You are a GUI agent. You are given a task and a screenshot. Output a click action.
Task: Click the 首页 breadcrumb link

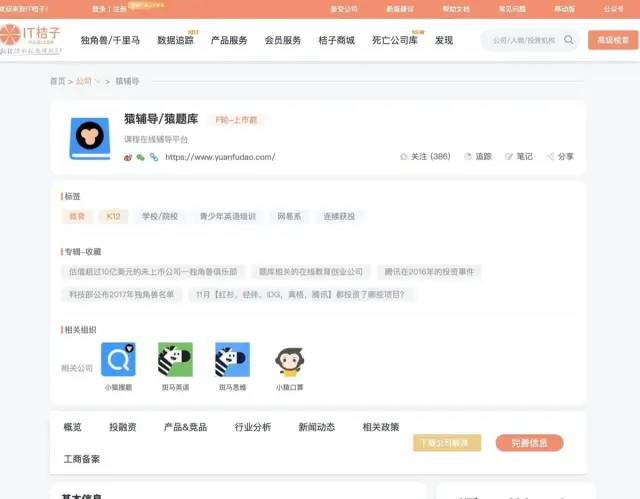pos(58,81)
